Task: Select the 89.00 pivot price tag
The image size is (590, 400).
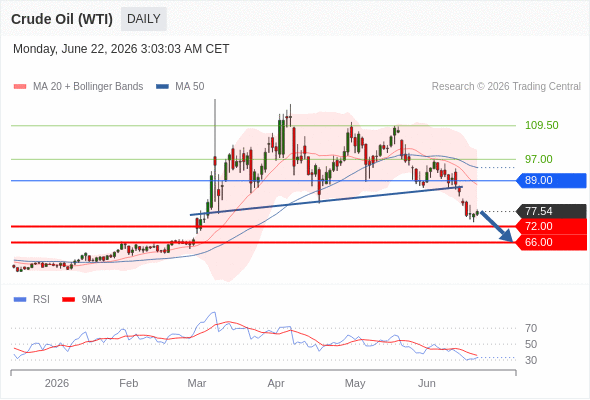Action: (551, 181)
